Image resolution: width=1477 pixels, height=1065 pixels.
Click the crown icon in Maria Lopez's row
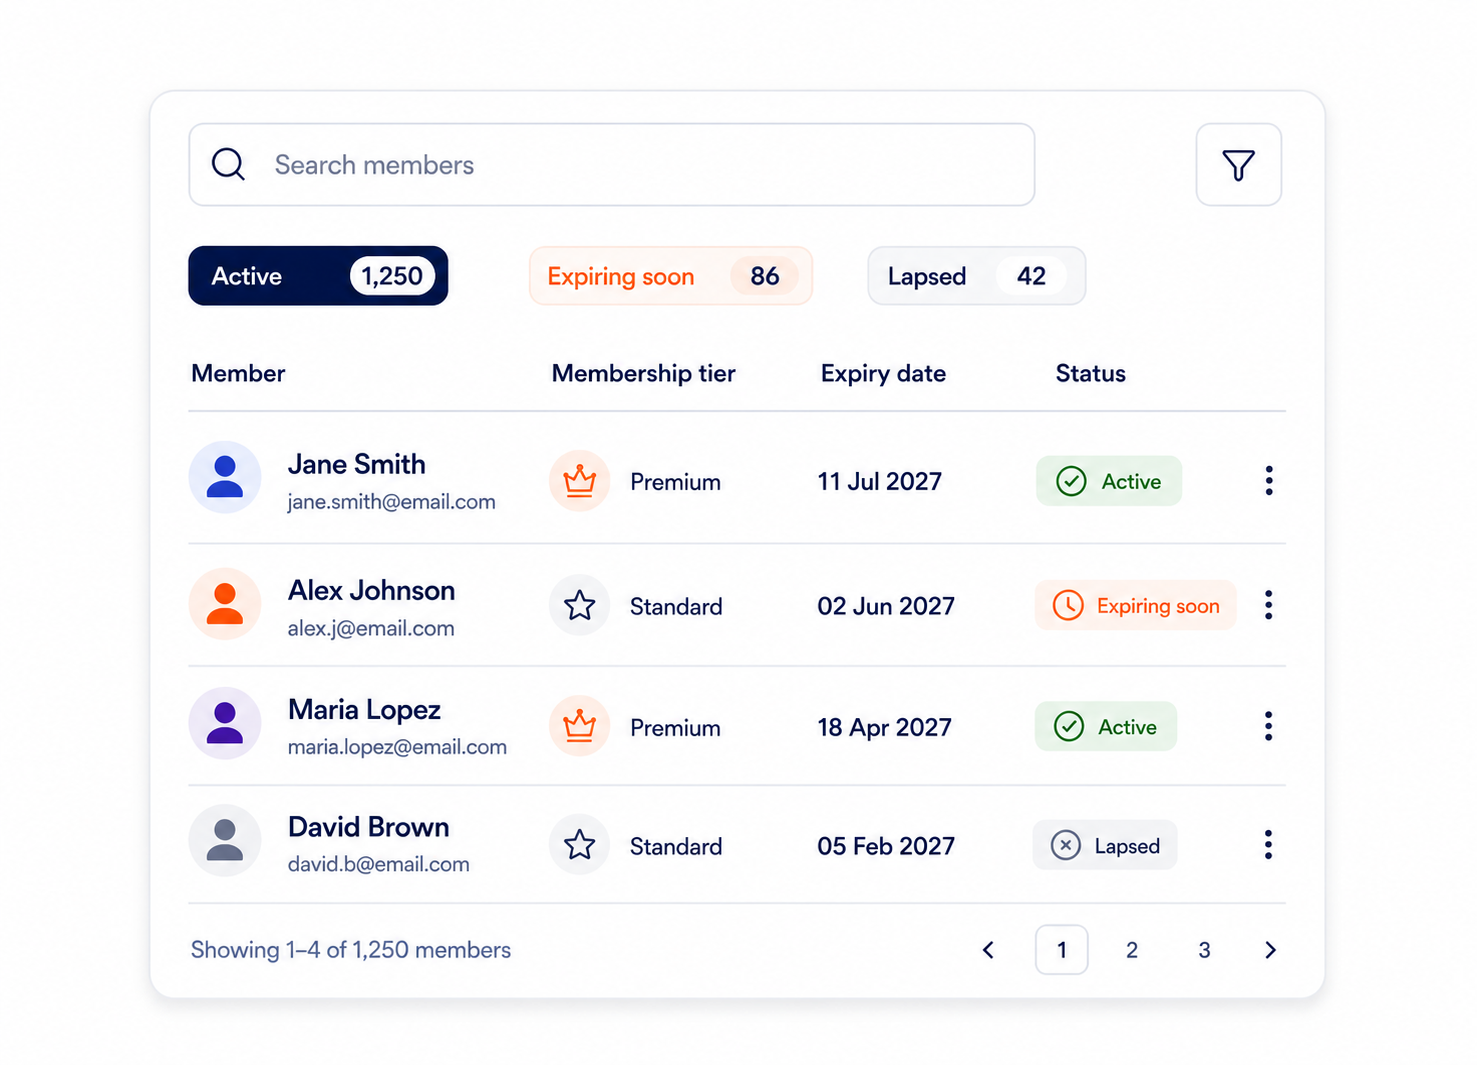[579, 726]
